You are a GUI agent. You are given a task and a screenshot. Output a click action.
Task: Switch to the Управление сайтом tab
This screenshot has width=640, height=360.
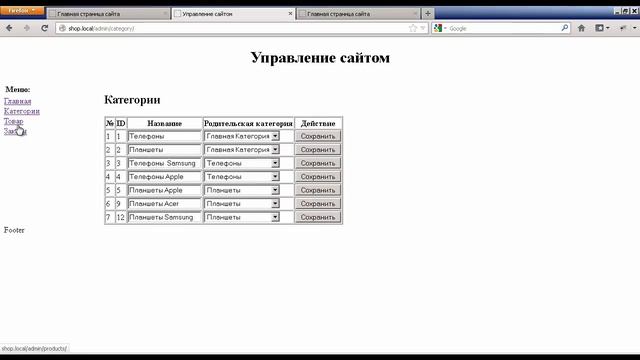(x=233, y=13)
